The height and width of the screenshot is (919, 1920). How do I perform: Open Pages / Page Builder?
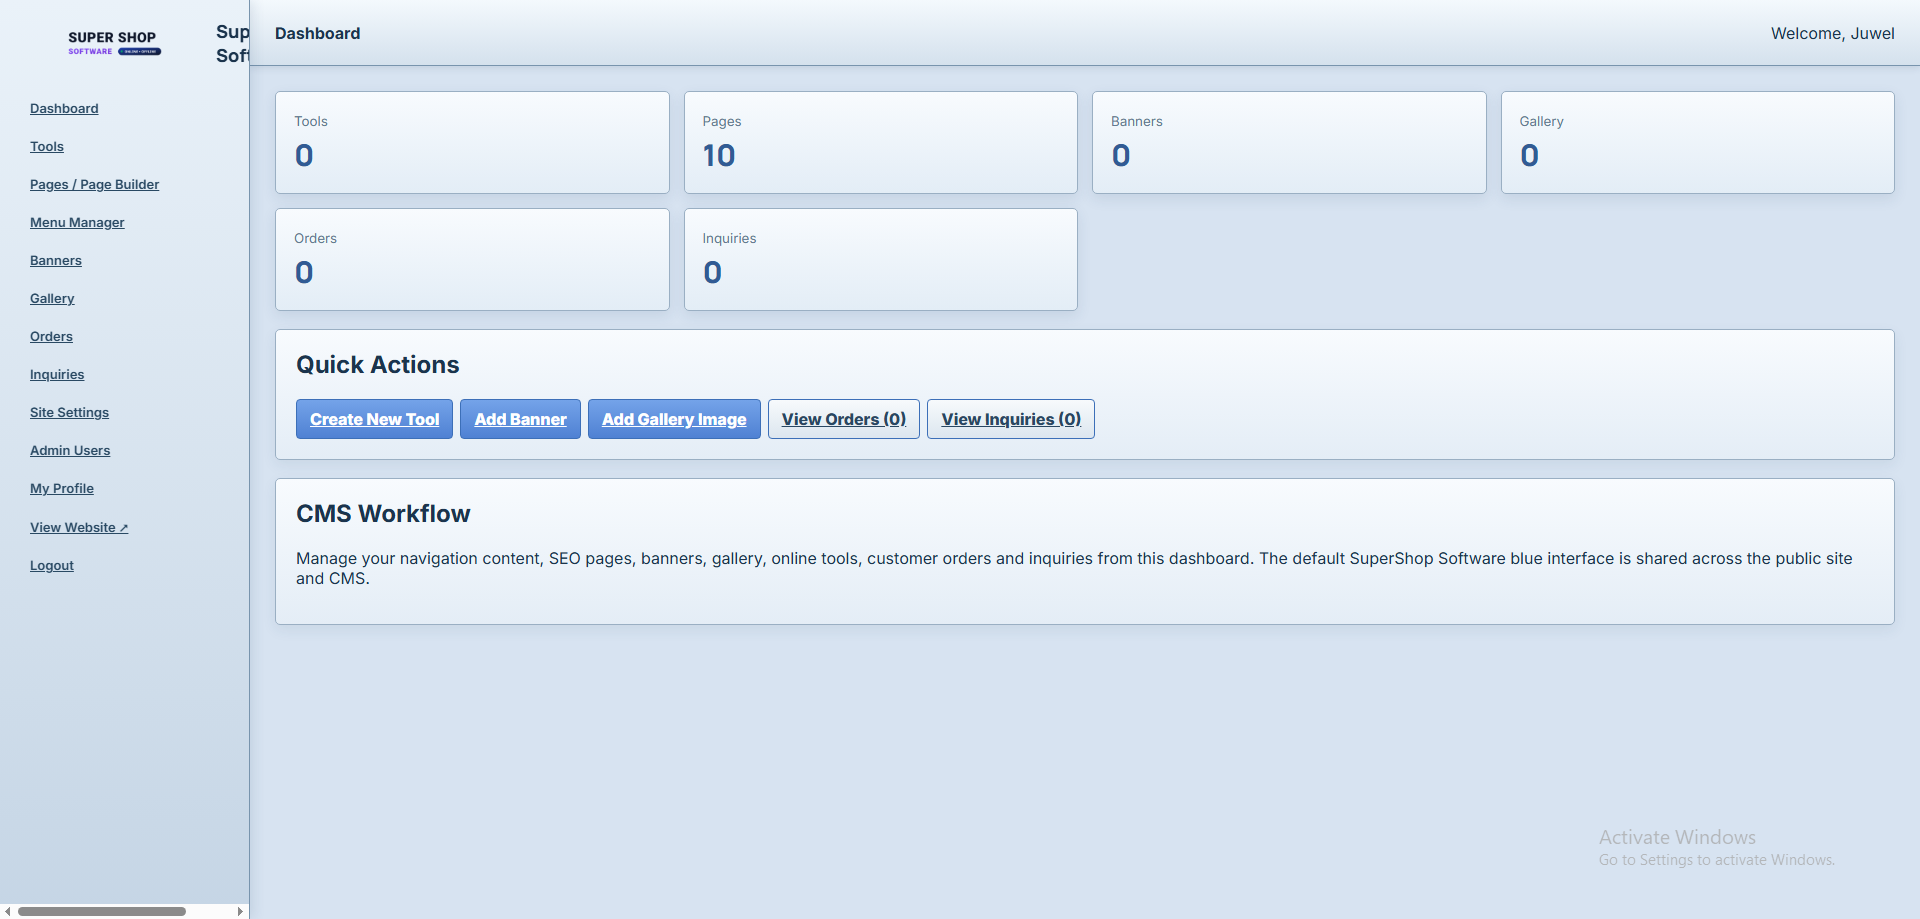pyautogui.click(x=94, y=184)
